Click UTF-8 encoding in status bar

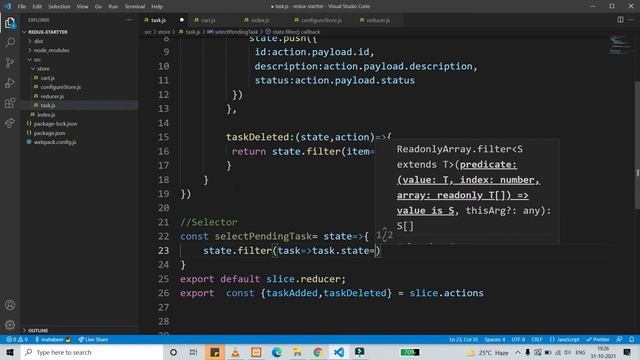click(x=518, y=339)
